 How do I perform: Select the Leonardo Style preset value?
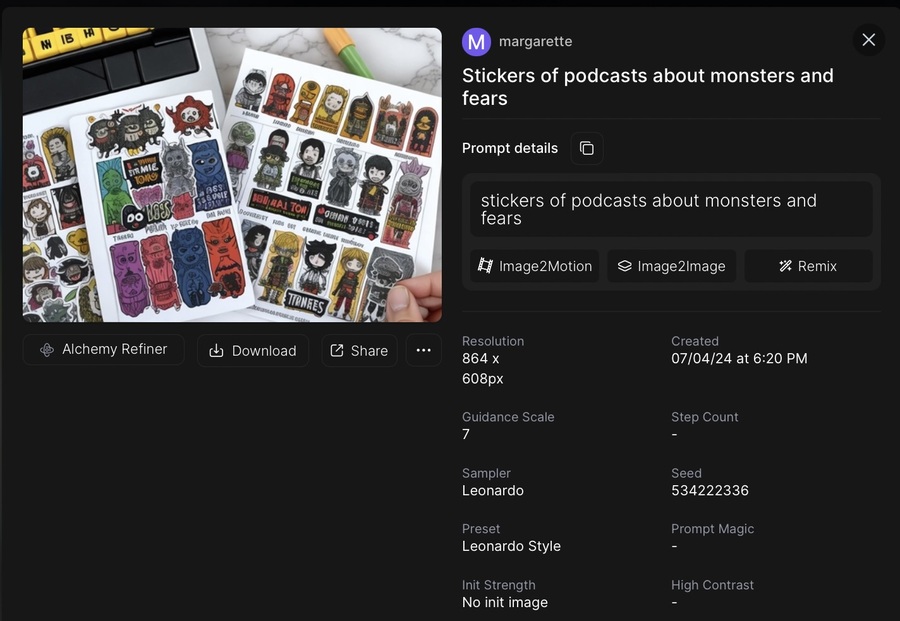click(511, 546)
